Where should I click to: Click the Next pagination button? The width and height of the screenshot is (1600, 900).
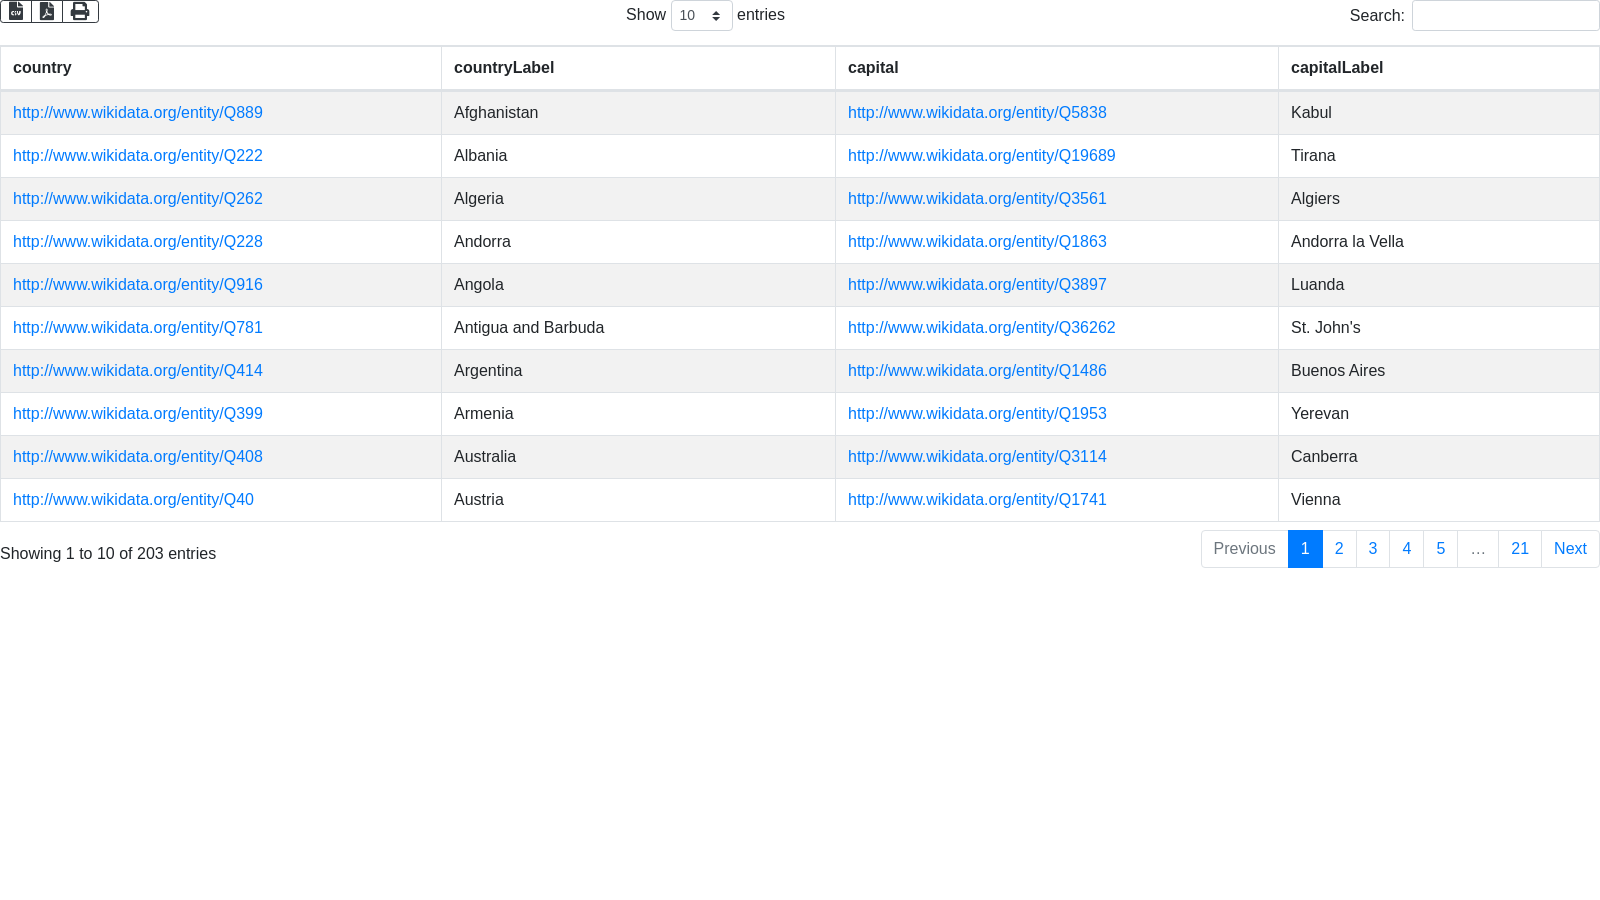(x=1569, y=549)
